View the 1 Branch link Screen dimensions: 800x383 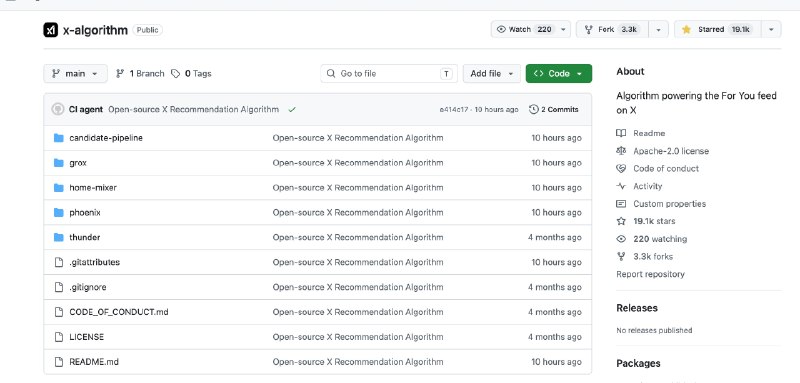(x=140, y=73)
